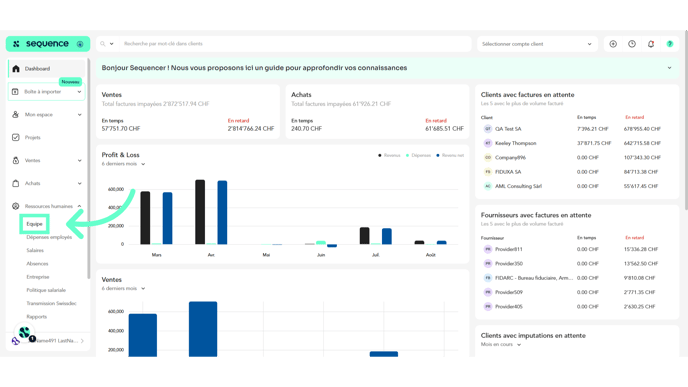Click the Keeley Thompson avatar
The image size is (688, 387).
487,143
